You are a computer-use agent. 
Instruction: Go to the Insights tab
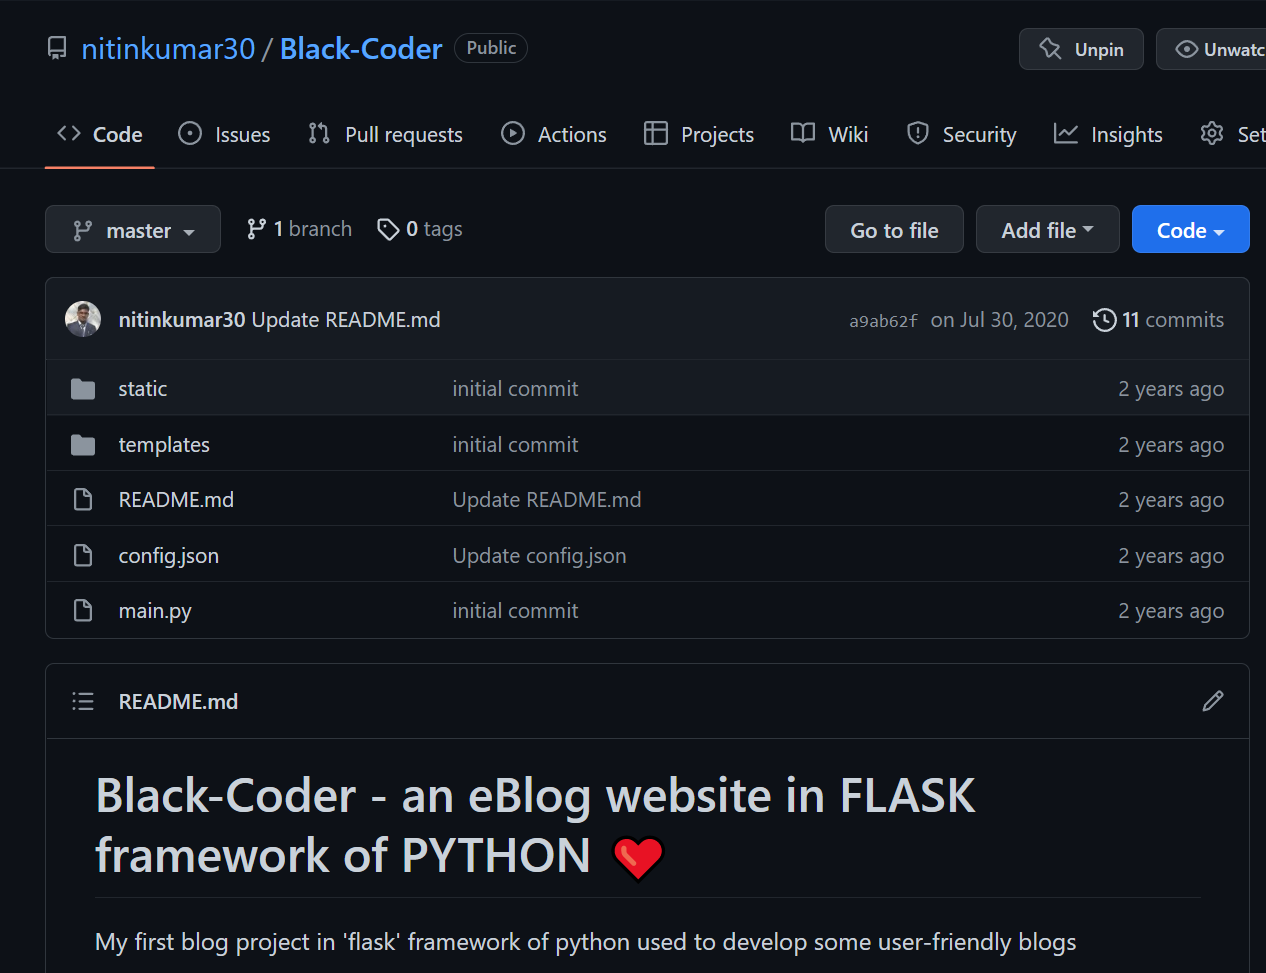tap(1108, 134)
